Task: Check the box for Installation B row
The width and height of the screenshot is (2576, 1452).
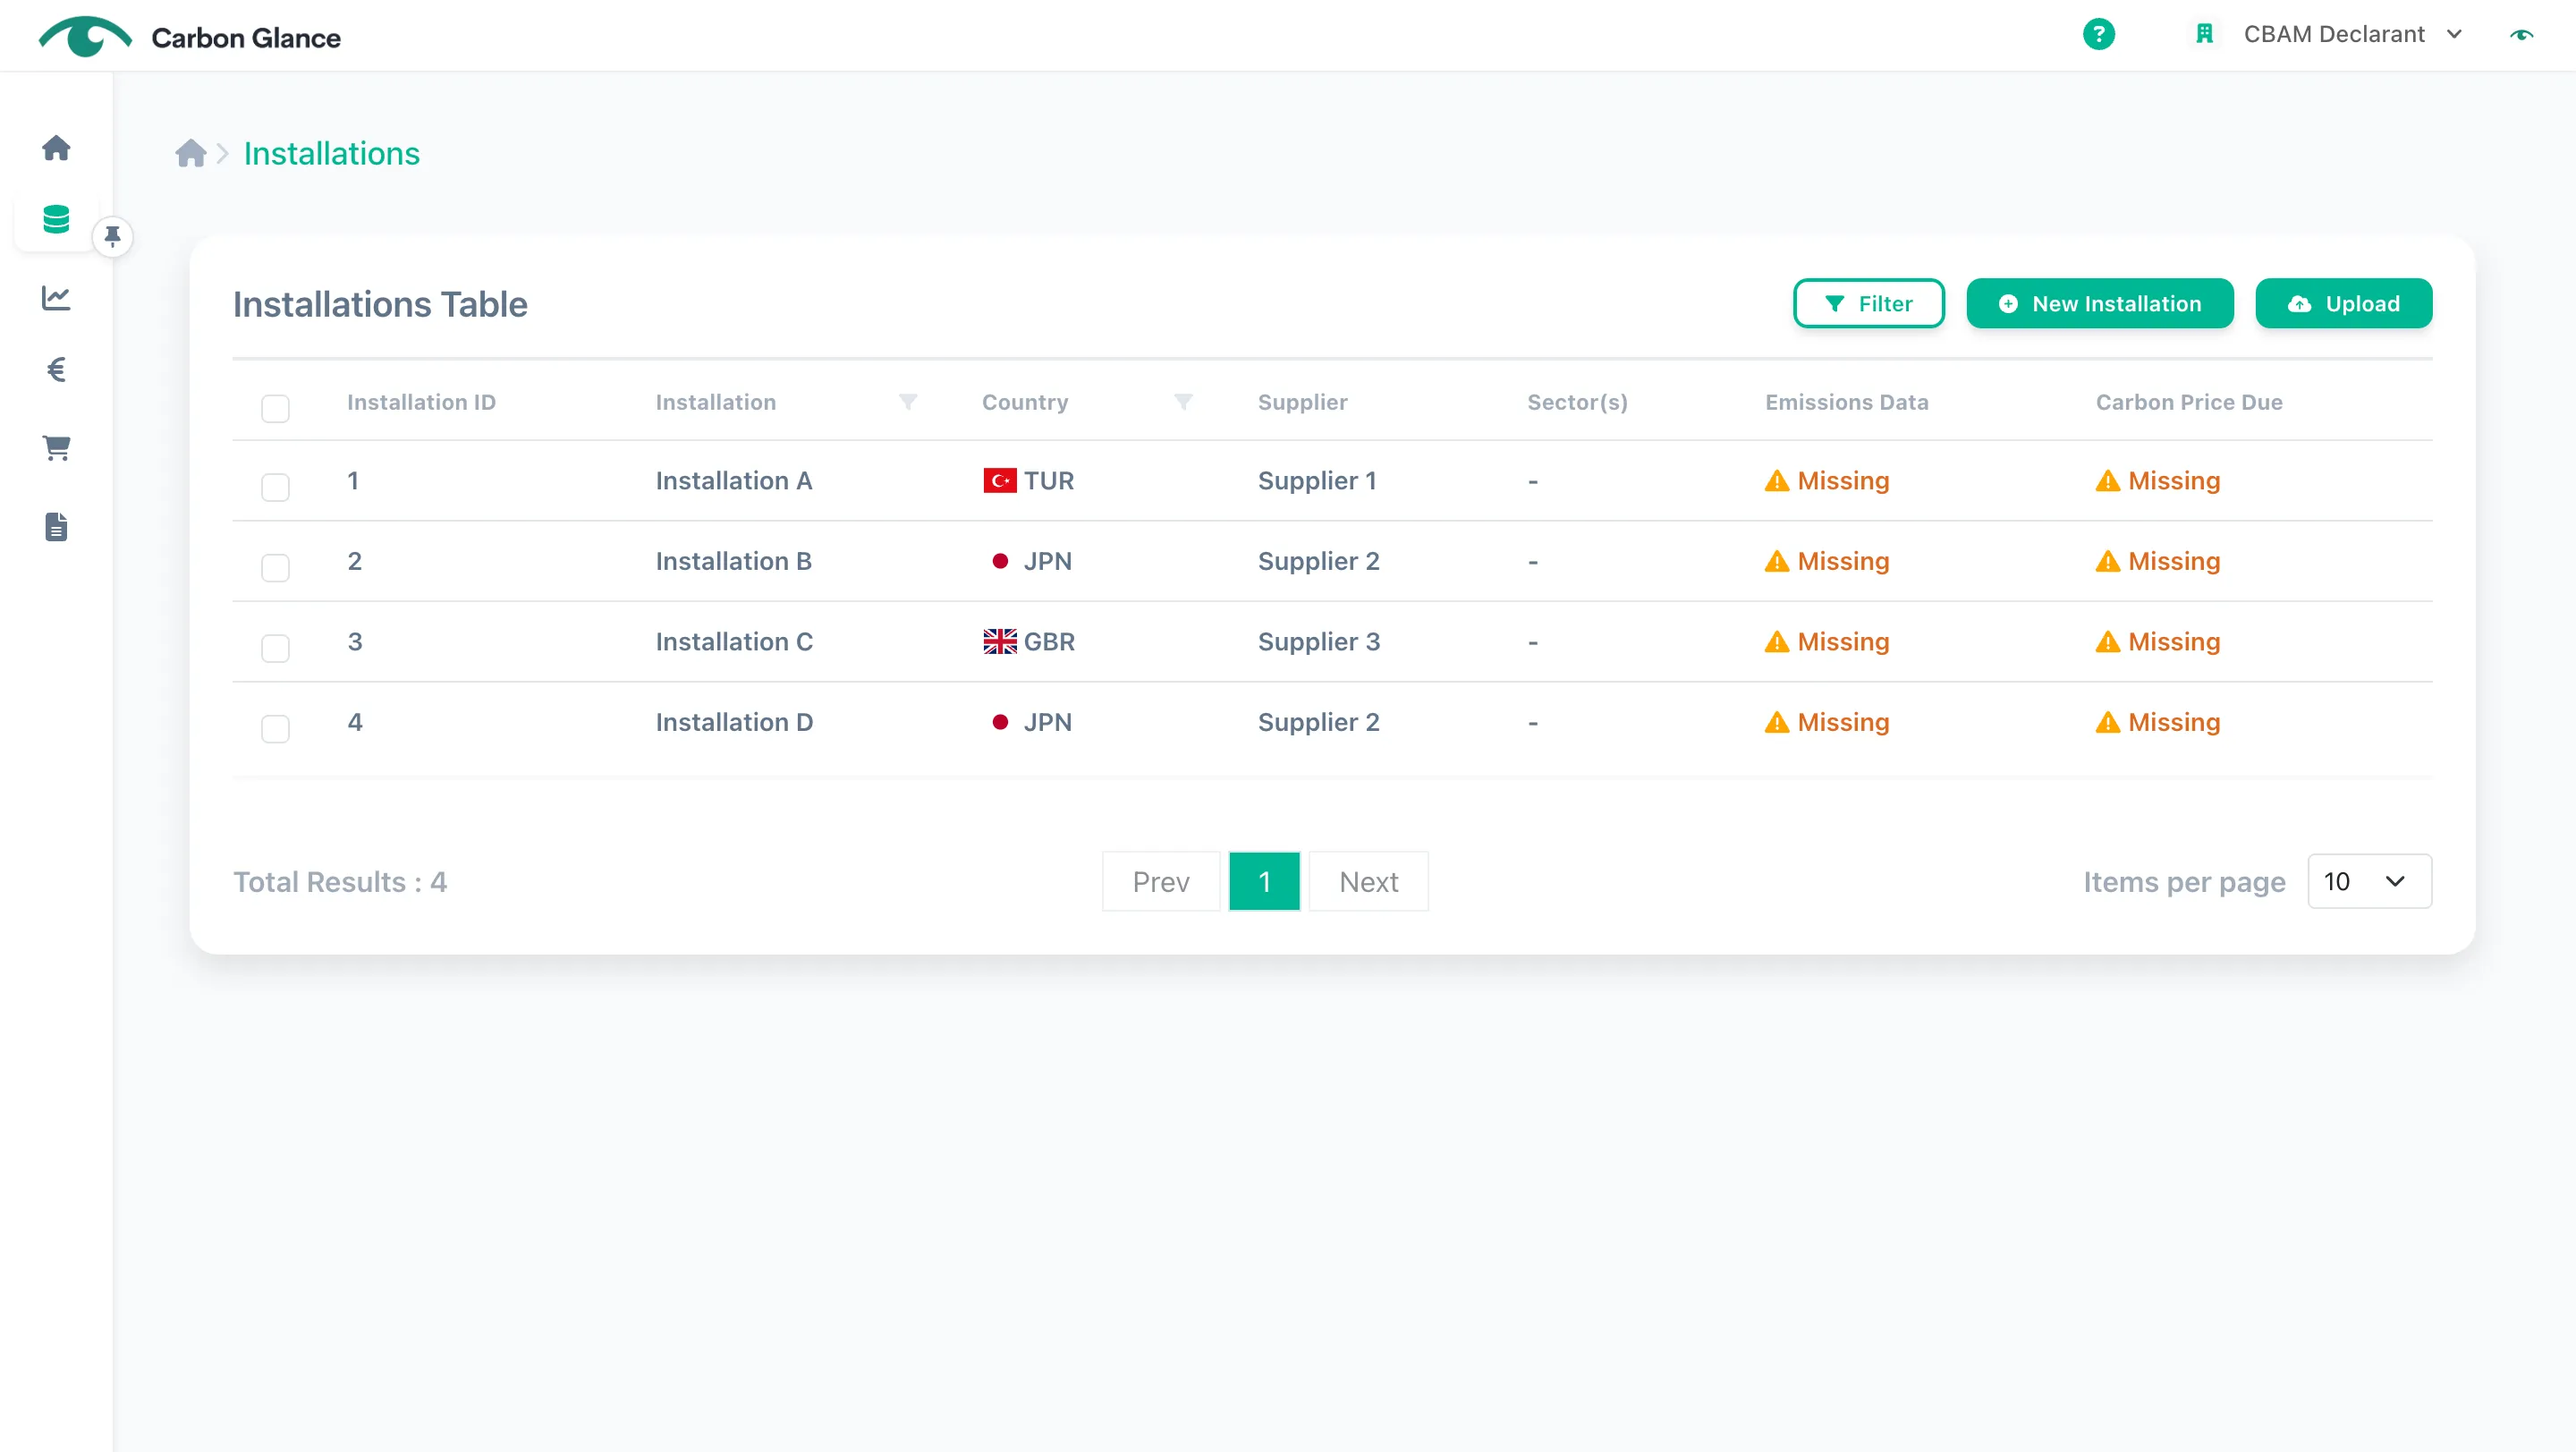Action: (275, 568)
